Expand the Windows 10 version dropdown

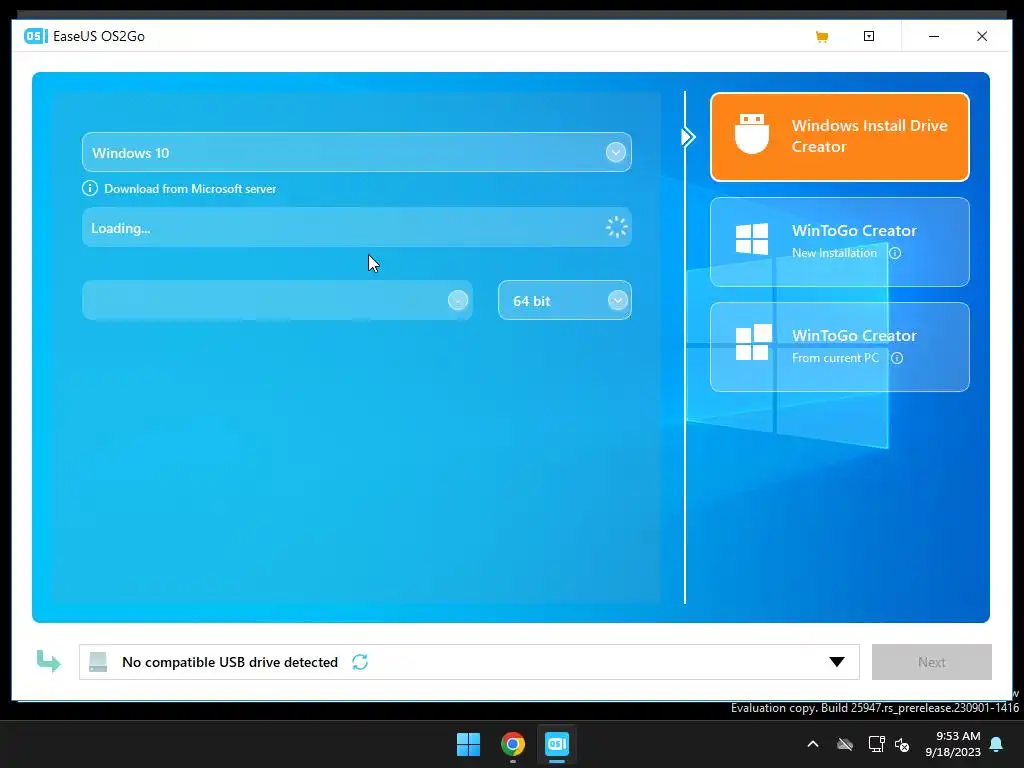click(x=615, y=152)
